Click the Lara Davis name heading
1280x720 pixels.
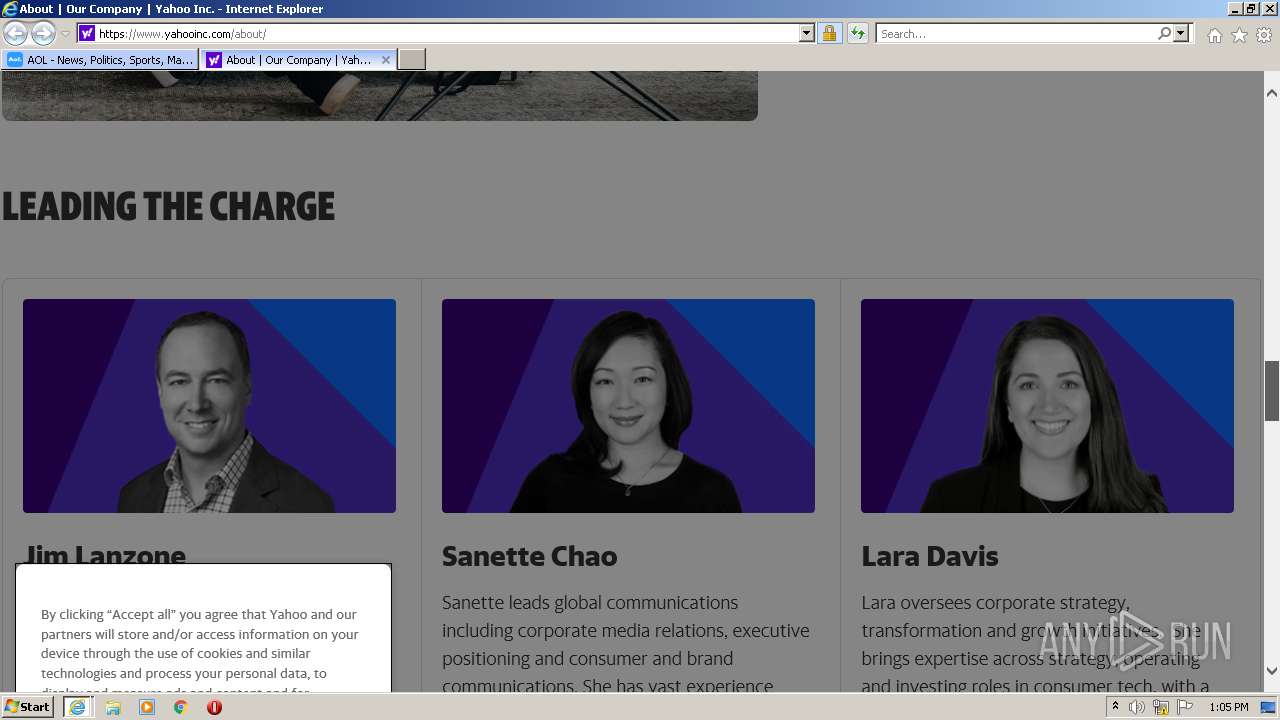pyautogui.click(x=930, y=556)
